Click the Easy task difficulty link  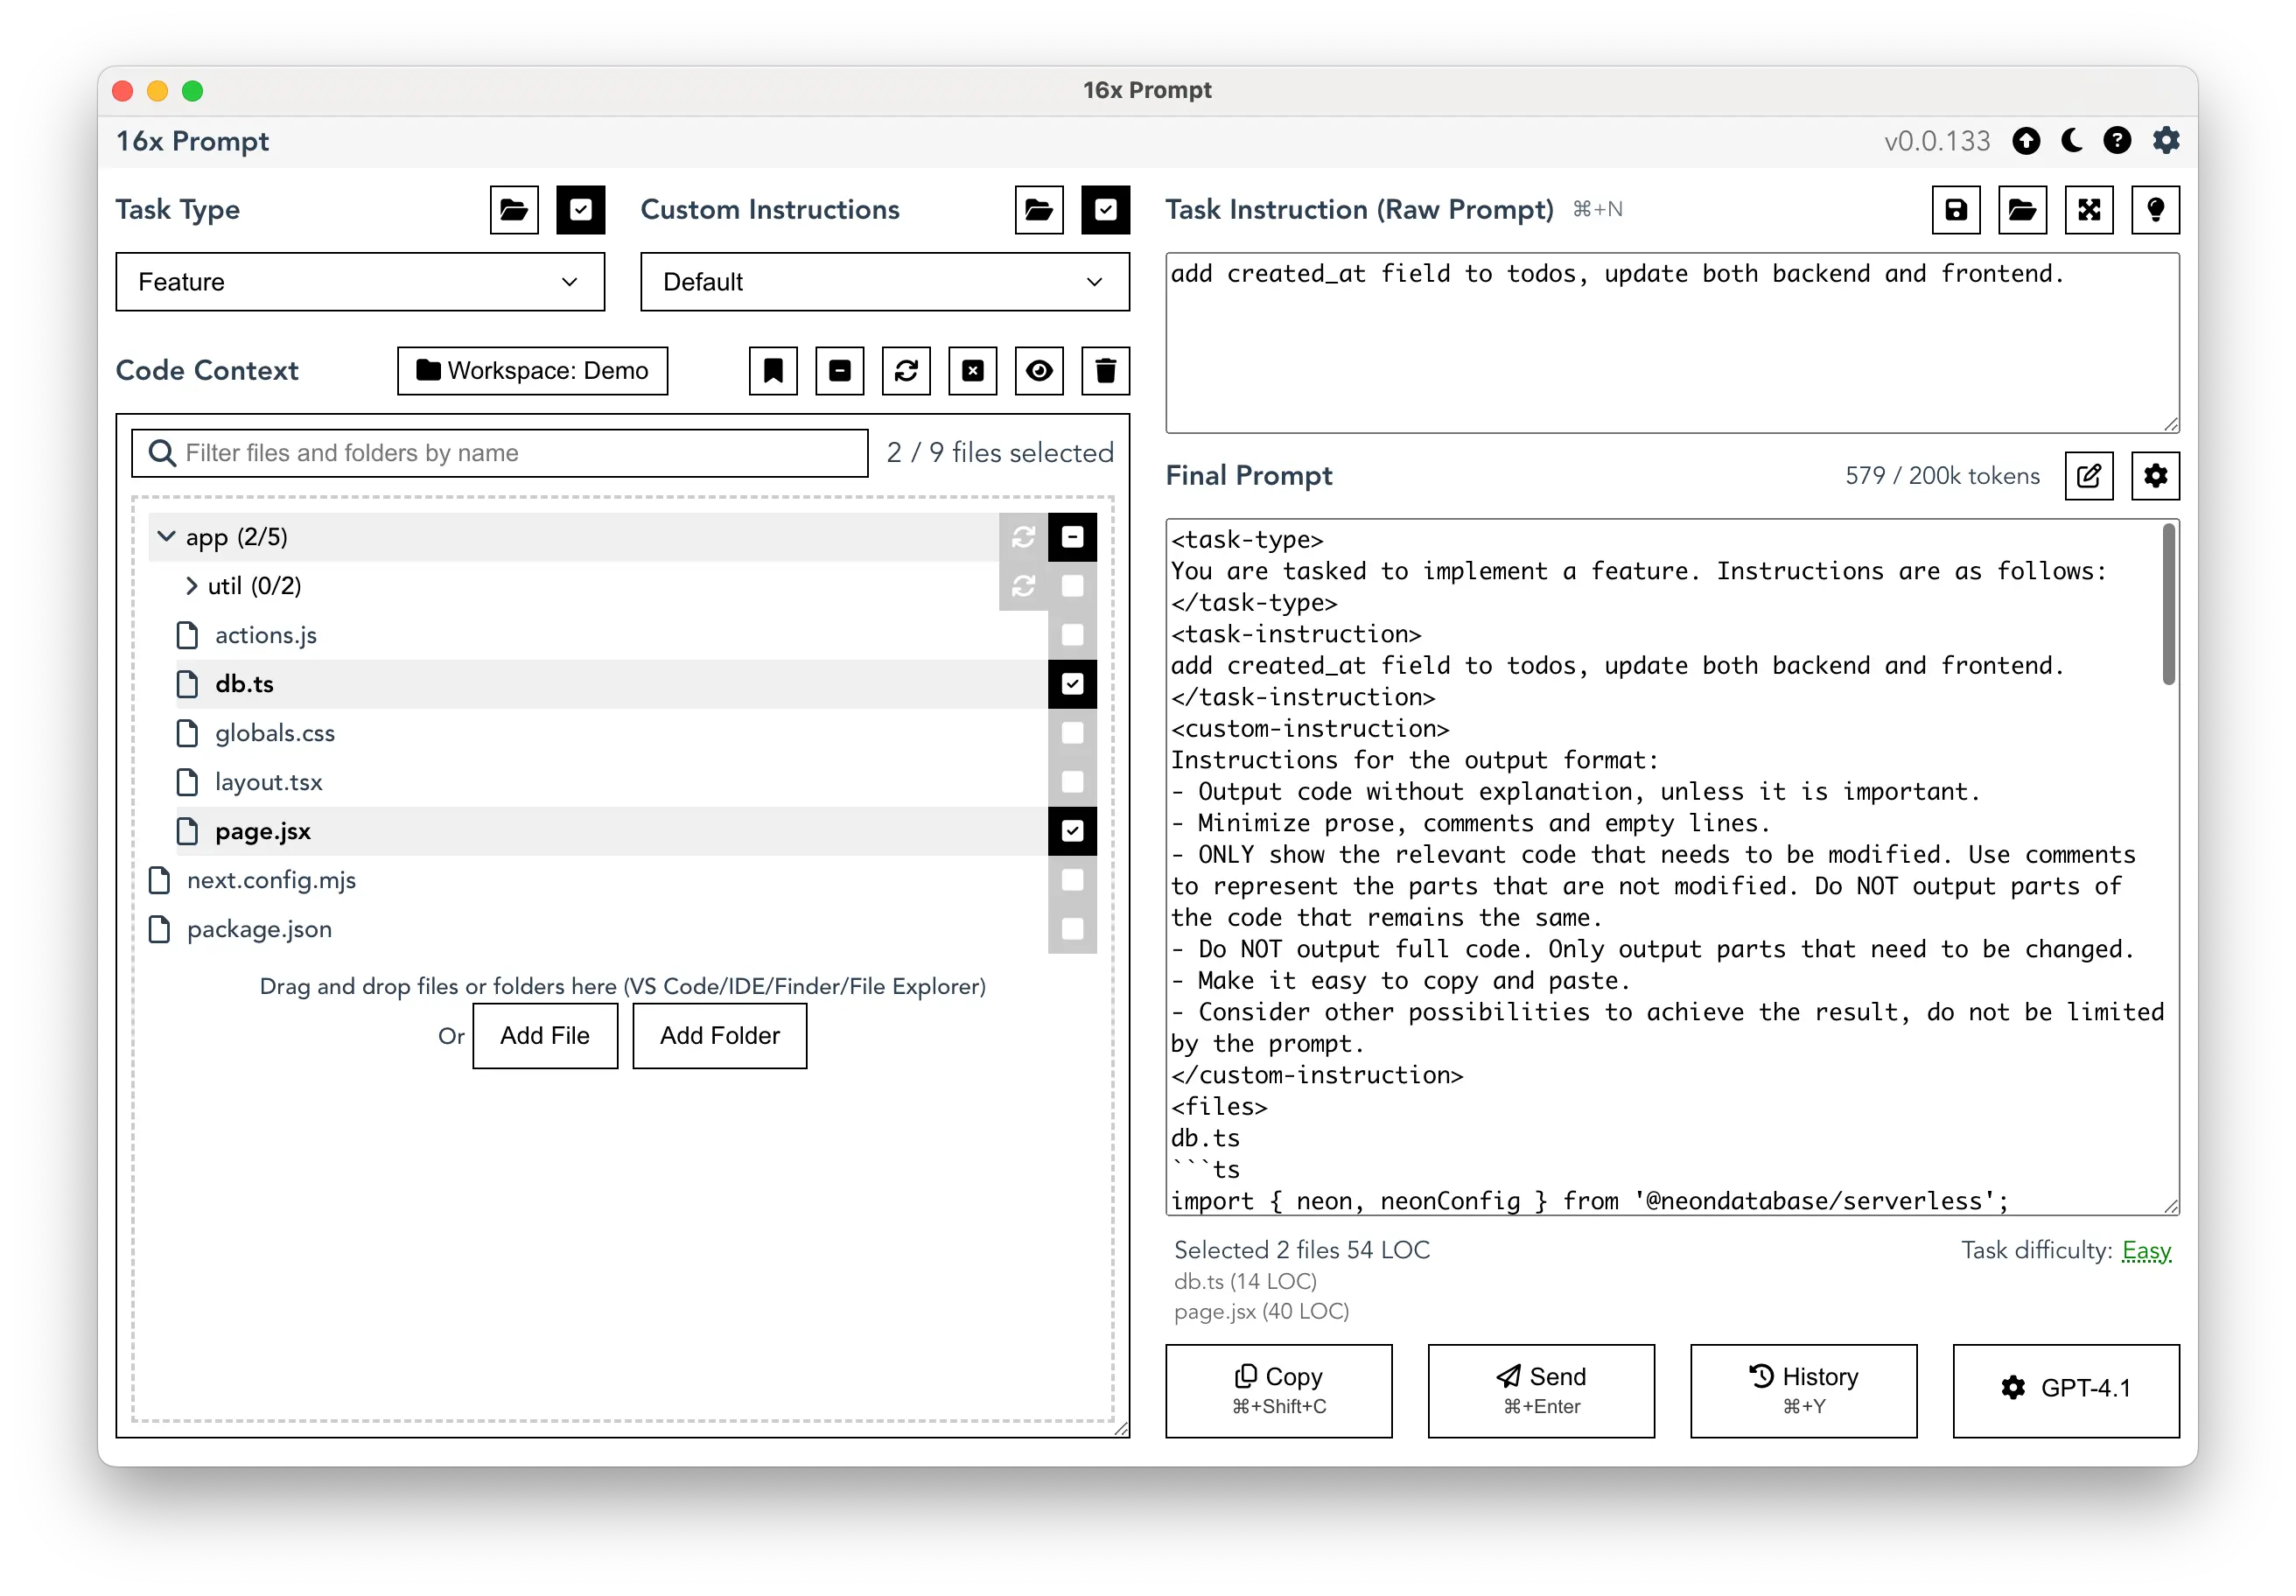[2146, 1251]
